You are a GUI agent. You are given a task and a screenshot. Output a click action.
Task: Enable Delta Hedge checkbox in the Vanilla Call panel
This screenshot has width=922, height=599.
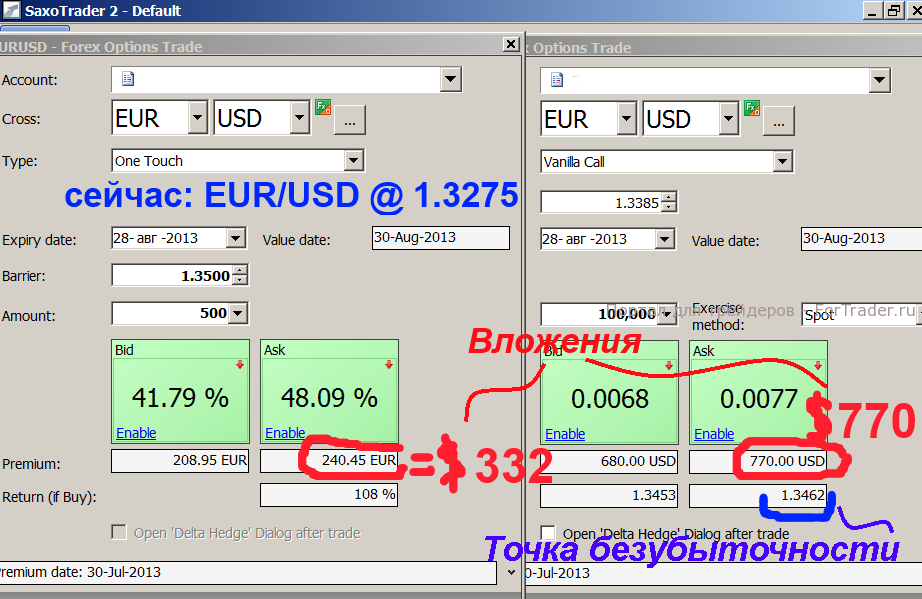[548, 533]
